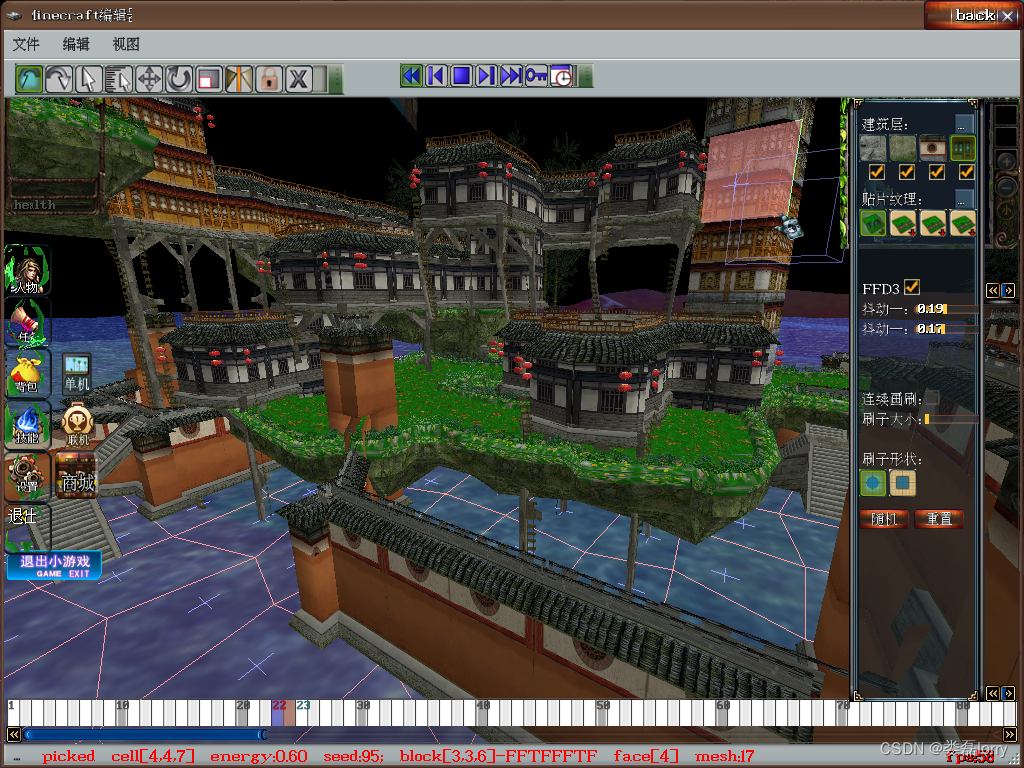
Task: Choose the square brush shape
Action: (903, 483)
